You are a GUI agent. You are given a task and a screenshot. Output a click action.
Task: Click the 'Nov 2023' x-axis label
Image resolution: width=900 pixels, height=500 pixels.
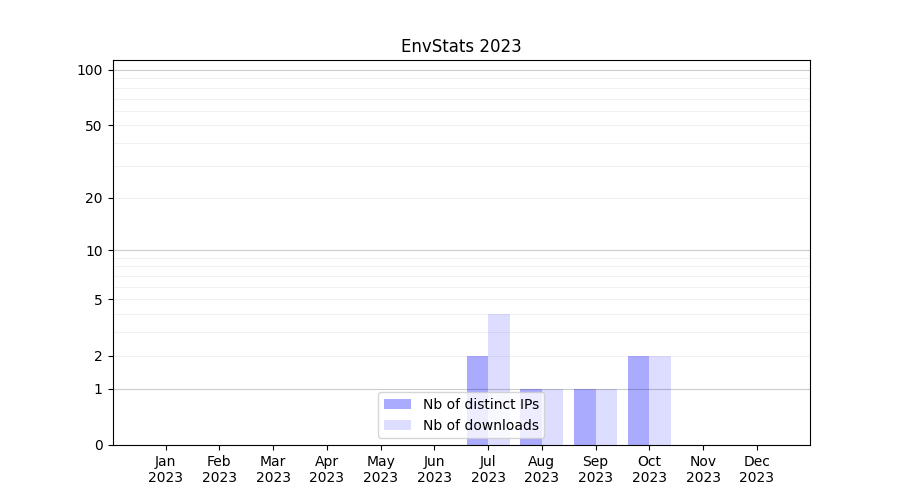coord(703,469)
